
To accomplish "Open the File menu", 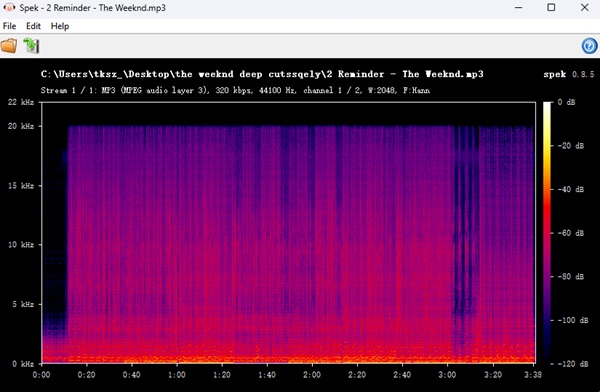I will pyautogui.click(x=9, y=26).
